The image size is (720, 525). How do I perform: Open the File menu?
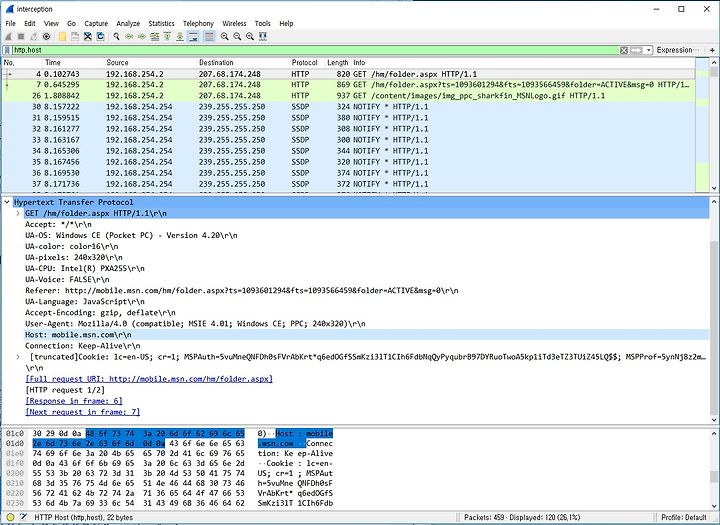tap(11, 23)
